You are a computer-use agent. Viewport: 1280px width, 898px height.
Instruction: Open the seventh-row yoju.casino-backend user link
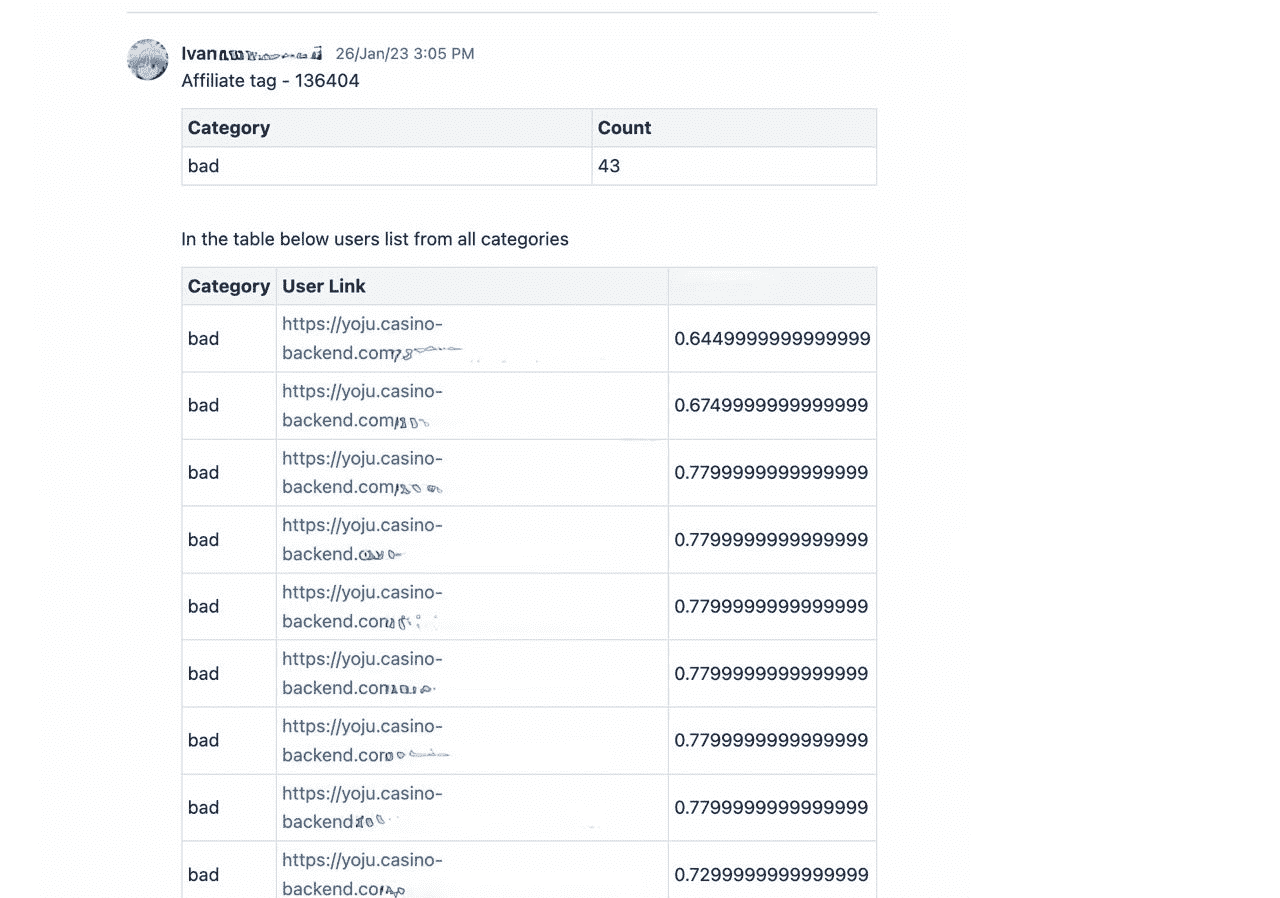(365, 740)
